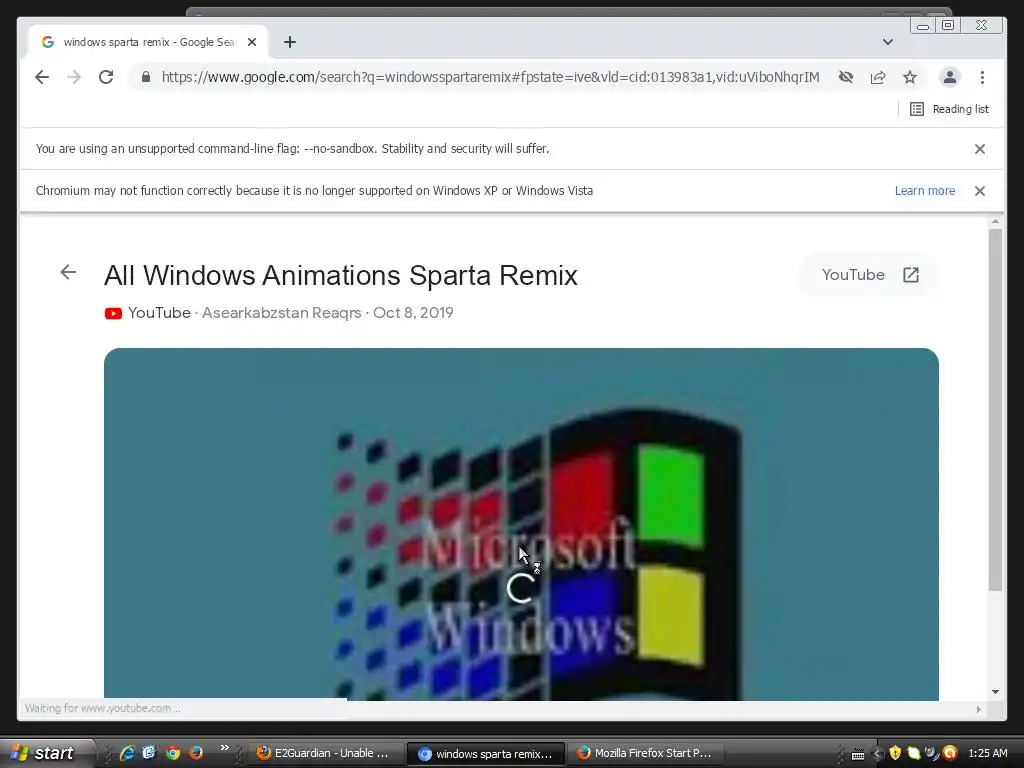Click the All Windows Animations Sparta Remix title

coord(341,276)
